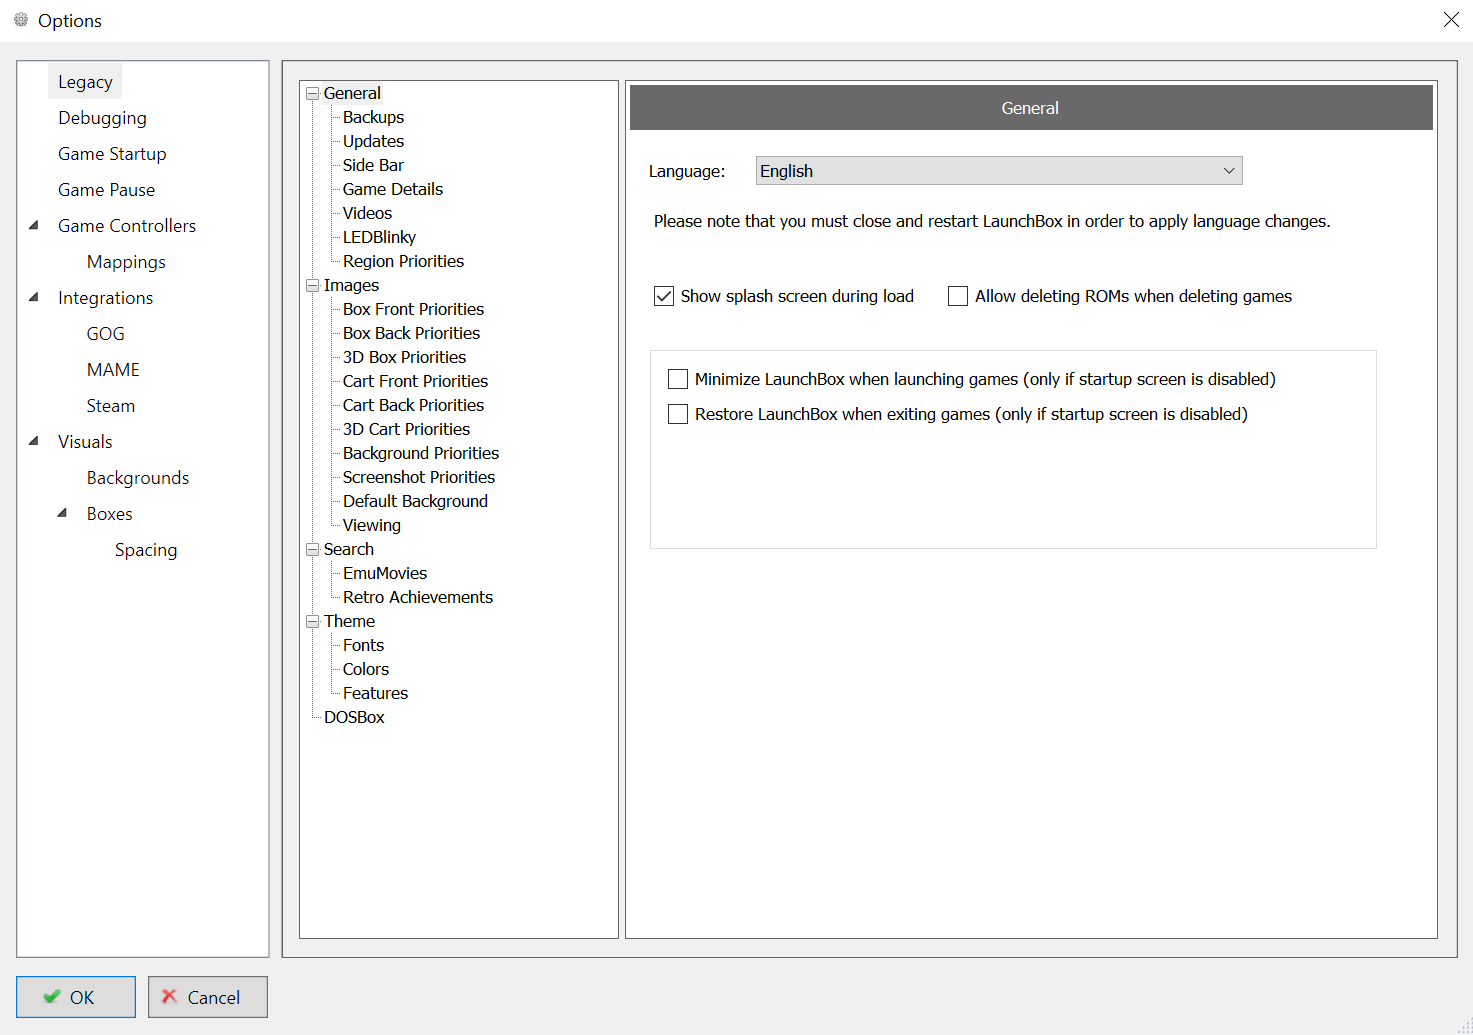Close the Options window
Image resolution: width=1473 pixels, height=1035 pixels.
1451,20
